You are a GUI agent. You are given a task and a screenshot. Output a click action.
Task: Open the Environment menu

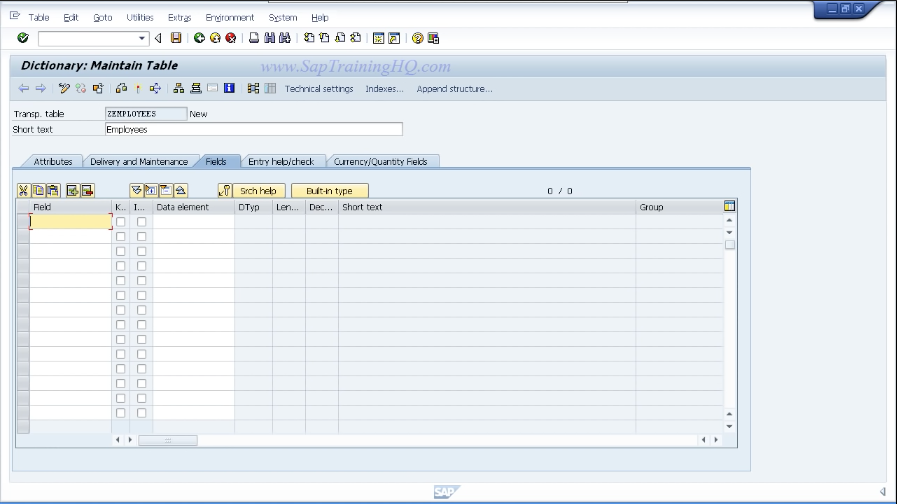click(x=229, y=17)
